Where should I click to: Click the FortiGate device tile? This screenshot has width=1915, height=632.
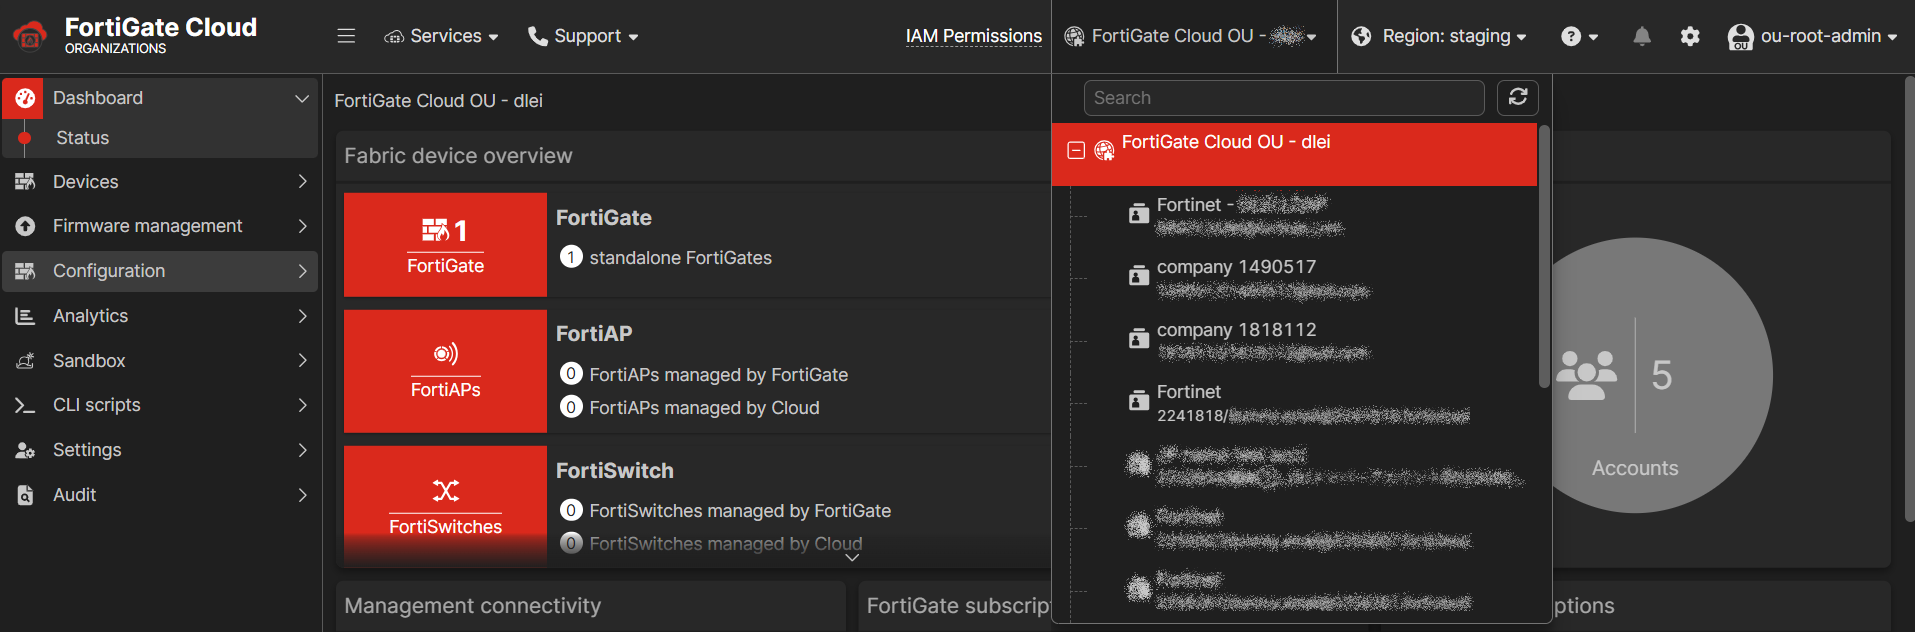coord(445,245)
